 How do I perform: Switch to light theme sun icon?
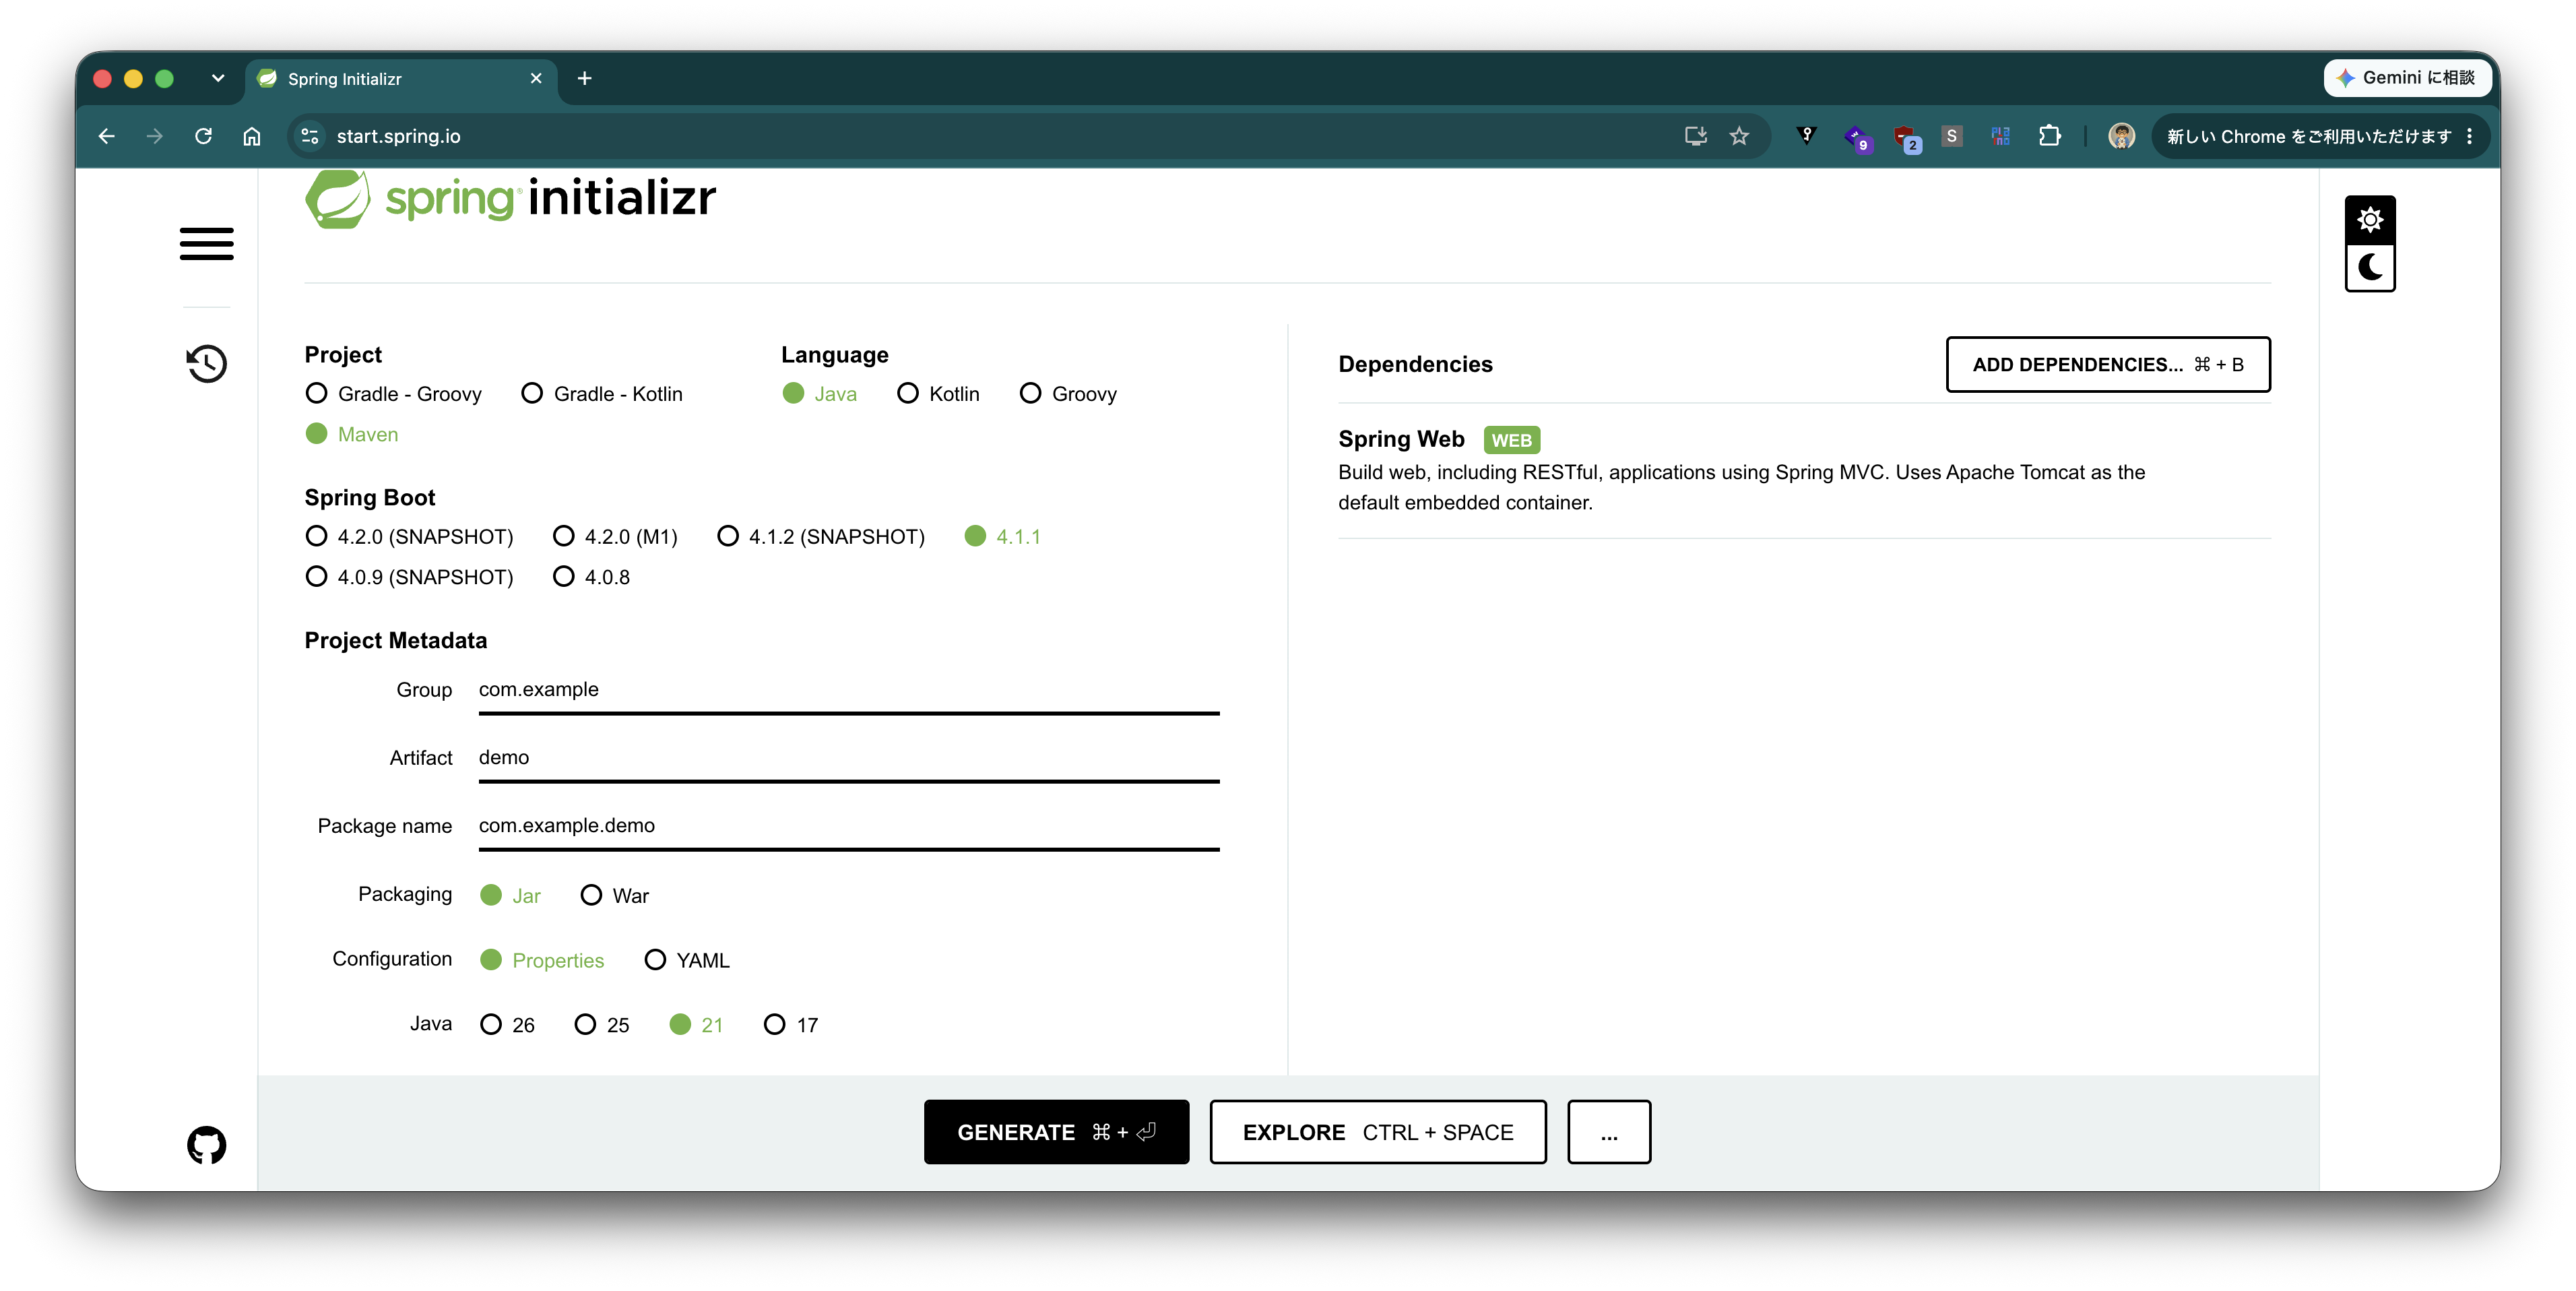coord(2369,220)
